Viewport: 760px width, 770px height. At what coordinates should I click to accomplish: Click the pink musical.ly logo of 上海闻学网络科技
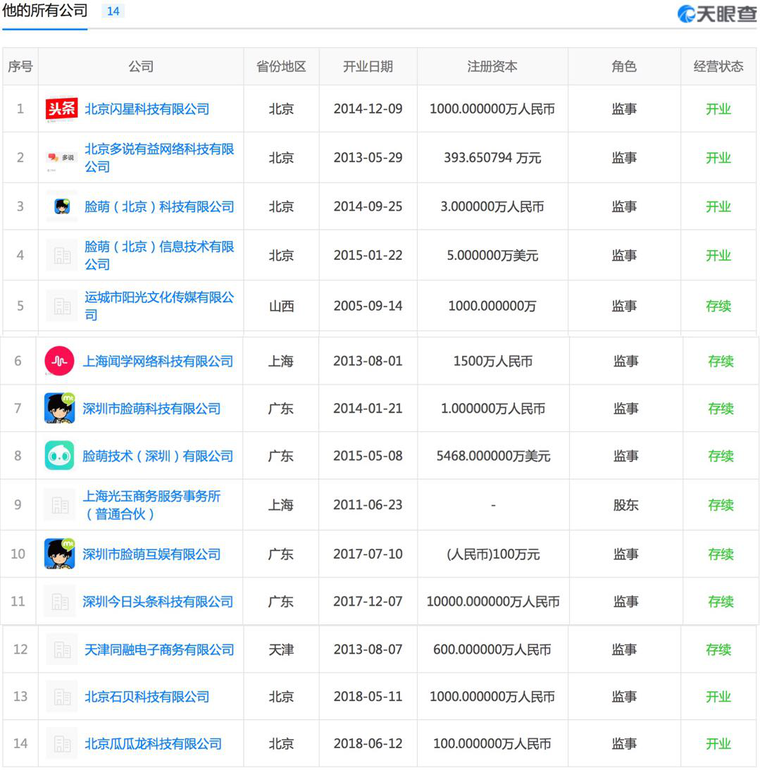pos(59,361)
